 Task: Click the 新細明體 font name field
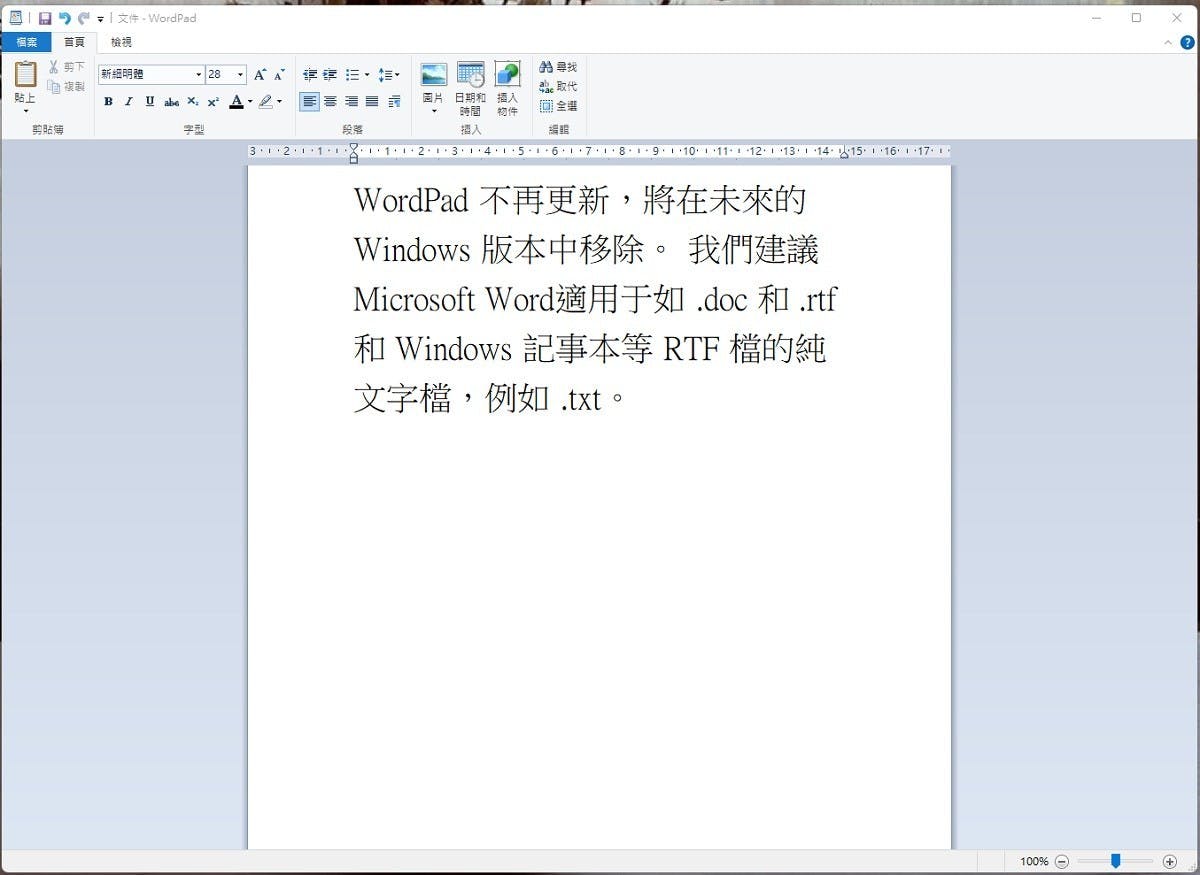[145, 75]
